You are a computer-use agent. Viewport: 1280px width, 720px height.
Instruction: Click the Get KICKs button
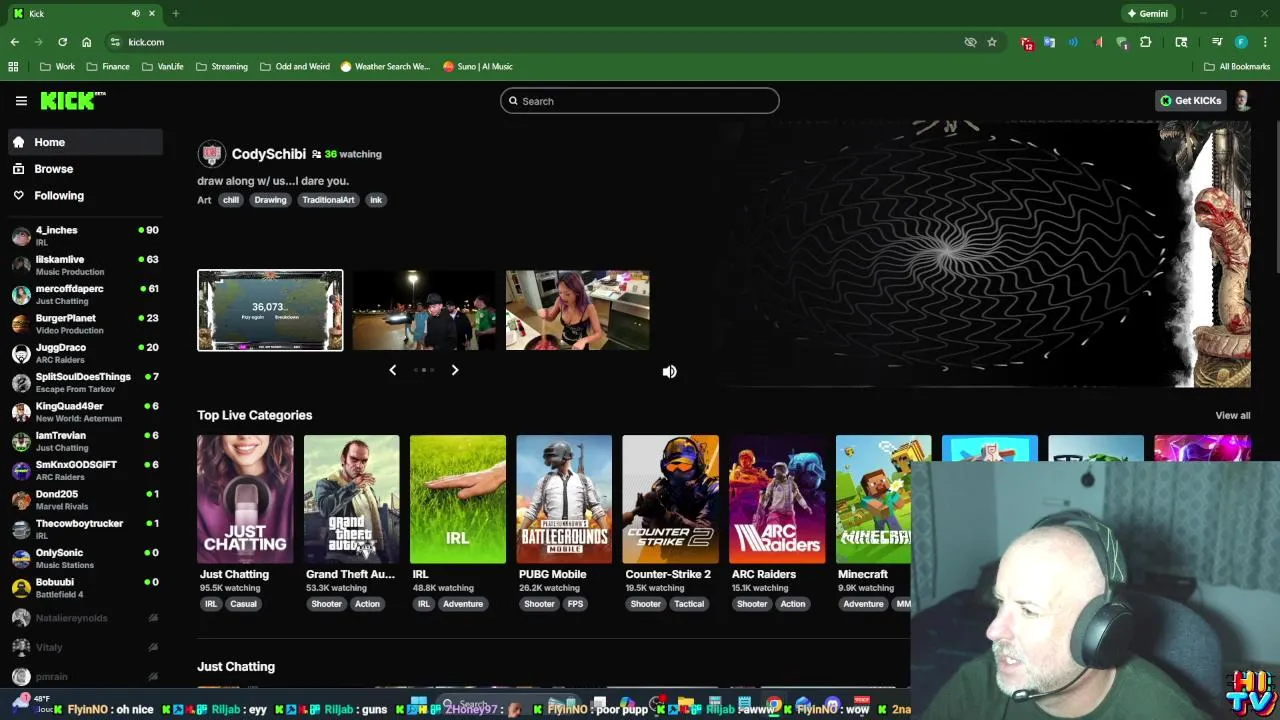pyautogui.click(x=1190, y=100)
